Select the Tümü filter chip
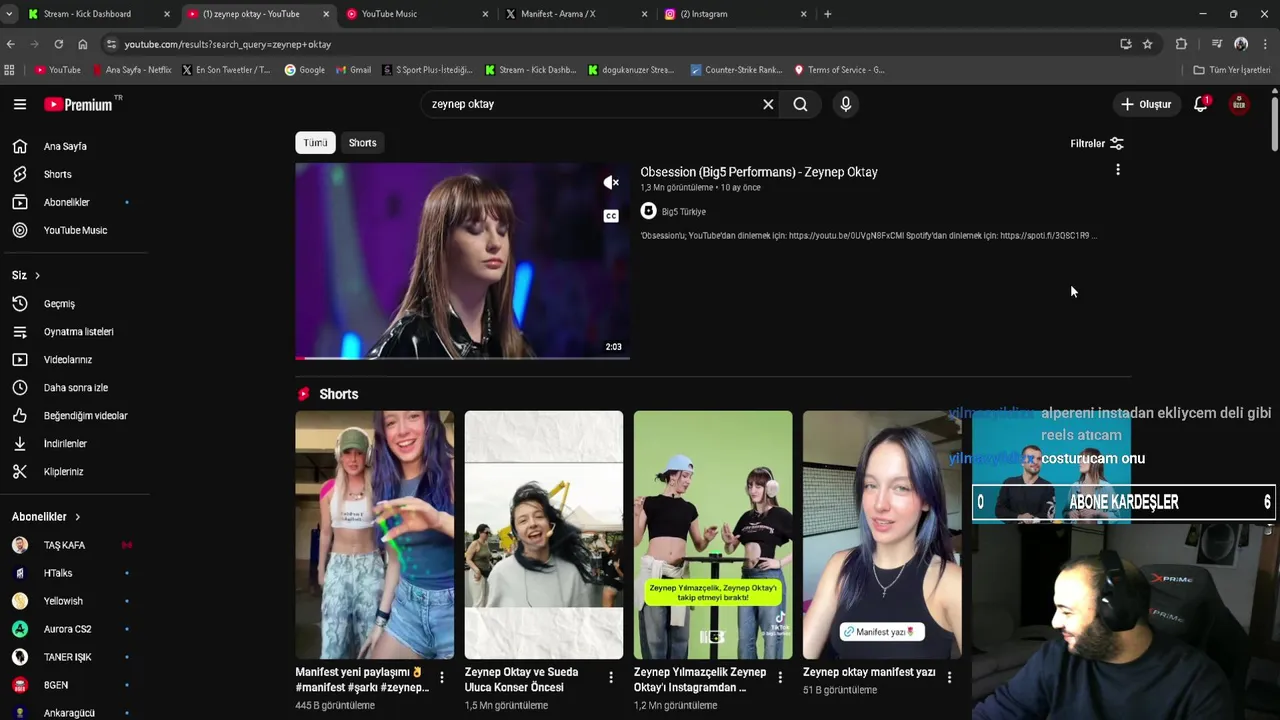The image size is (1280, 720). (315, 143)
